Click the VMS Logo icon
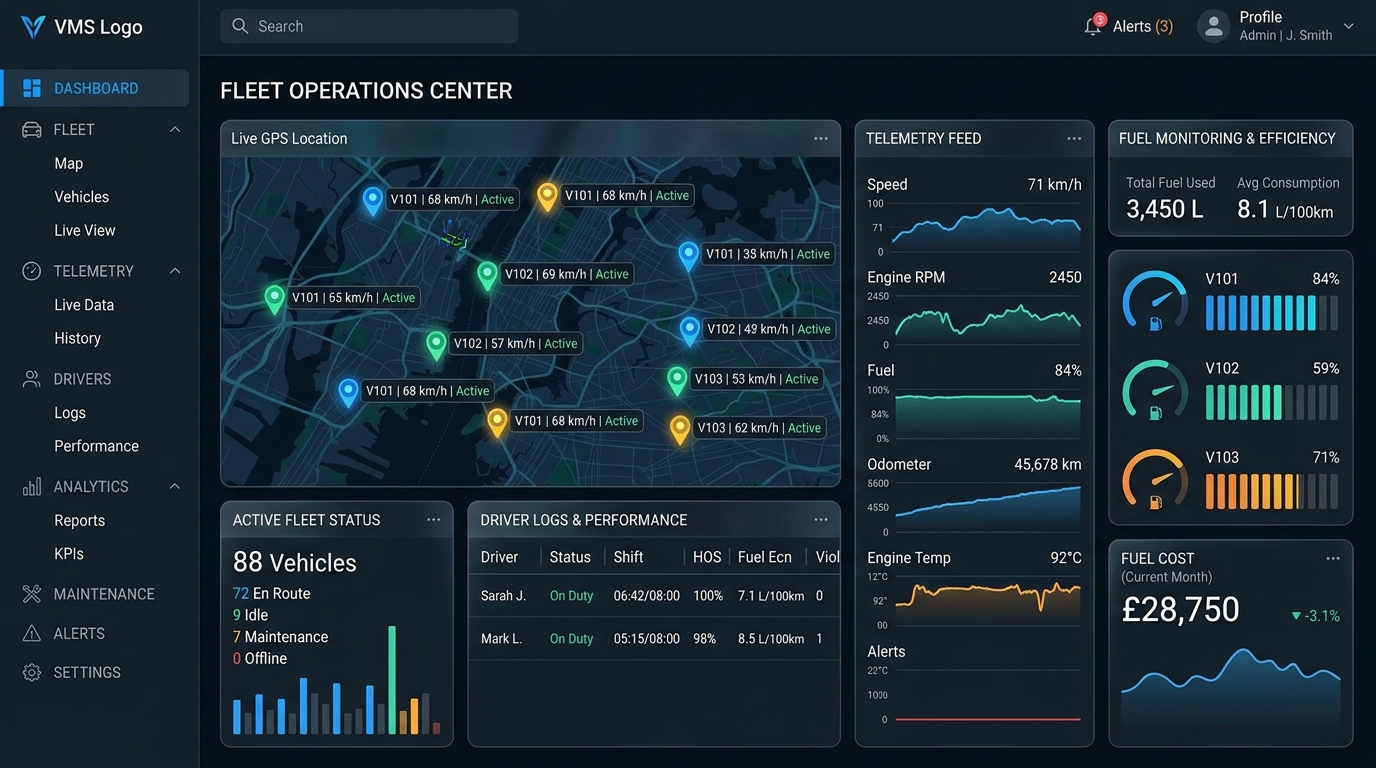Screen dimensions: 1376x768 tap(33, 27)
